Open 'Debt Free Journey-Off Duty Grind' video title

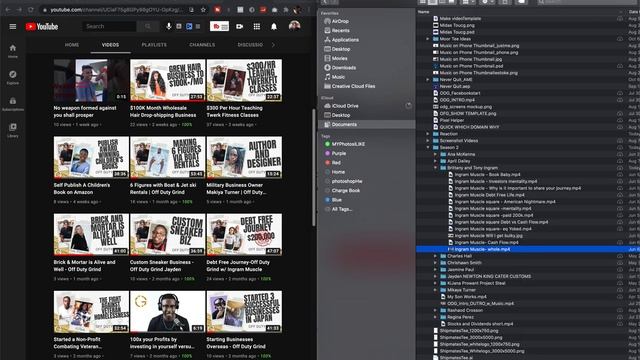tap(237, 266)
